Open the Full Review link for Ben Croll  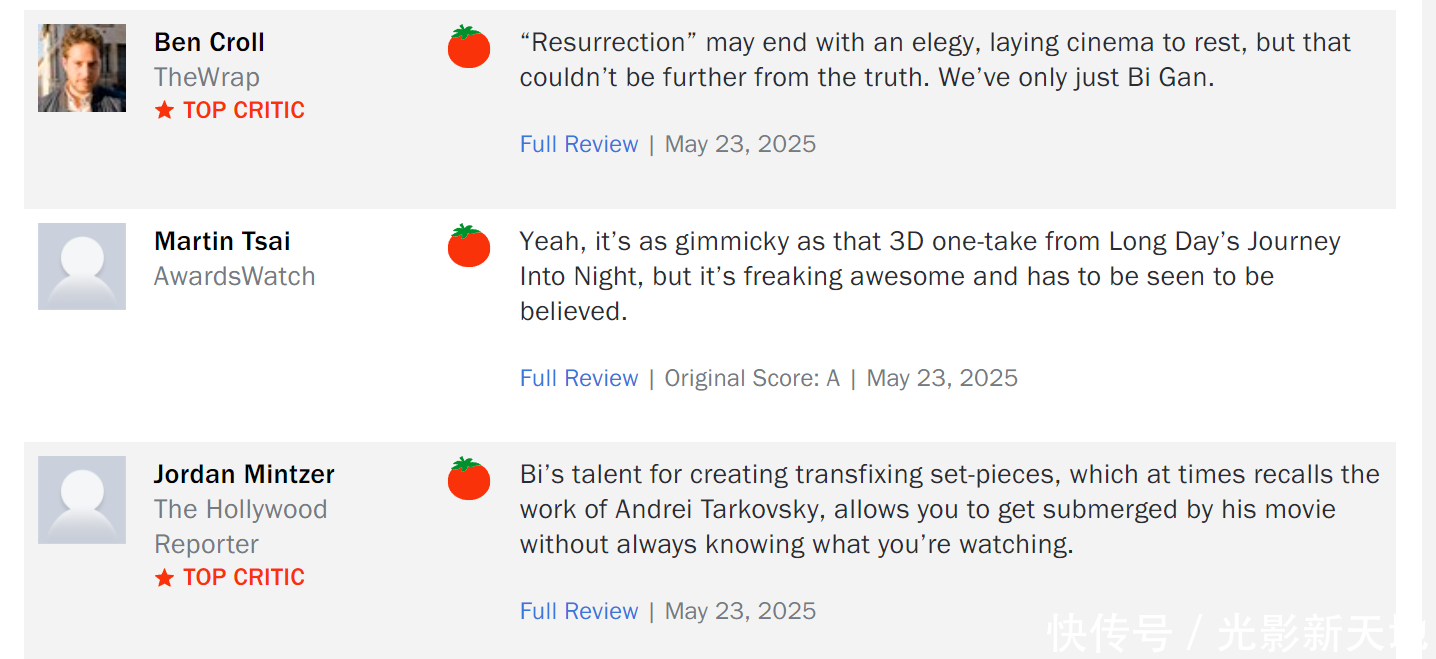pyautogui.click(x=578, y=144)
